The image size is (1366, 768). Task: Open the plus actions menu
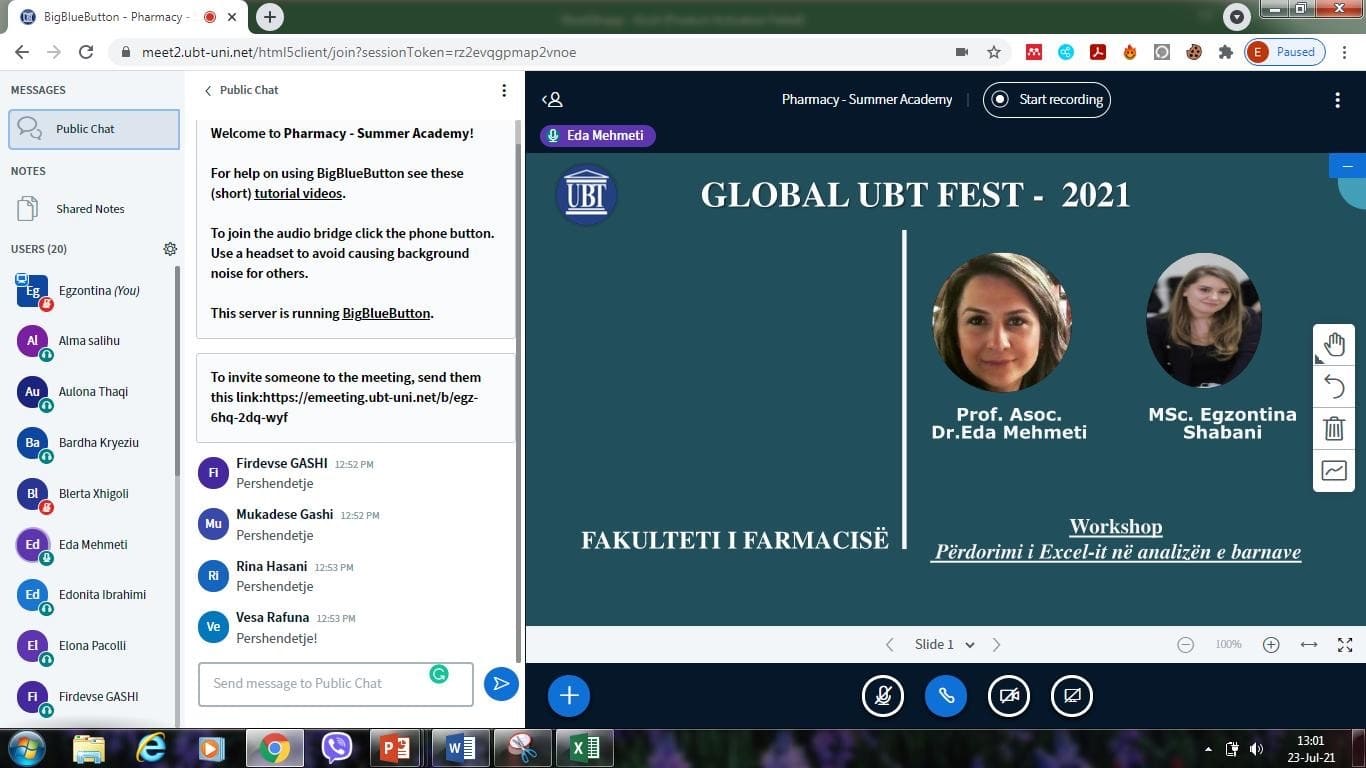point(568,695)
